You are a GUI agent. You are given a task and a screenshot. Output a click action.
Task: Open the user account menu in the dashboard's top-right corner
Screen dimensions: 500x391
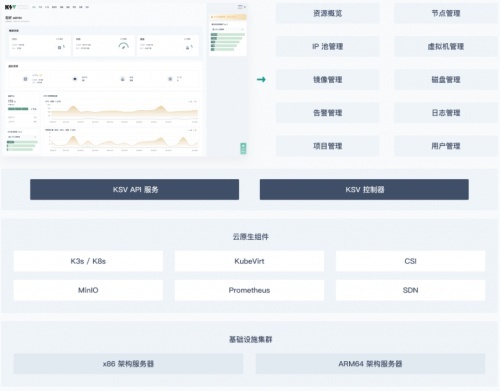(x=242, y=7)
